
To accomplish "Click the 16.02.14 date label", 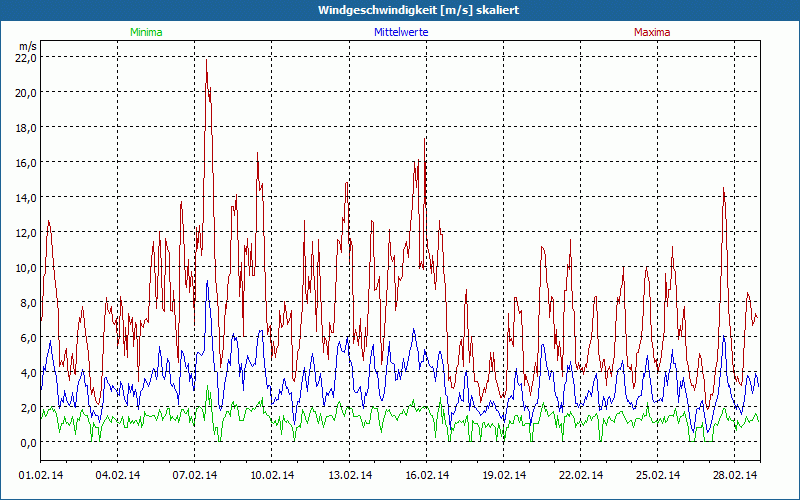I will tap(427, 475).
